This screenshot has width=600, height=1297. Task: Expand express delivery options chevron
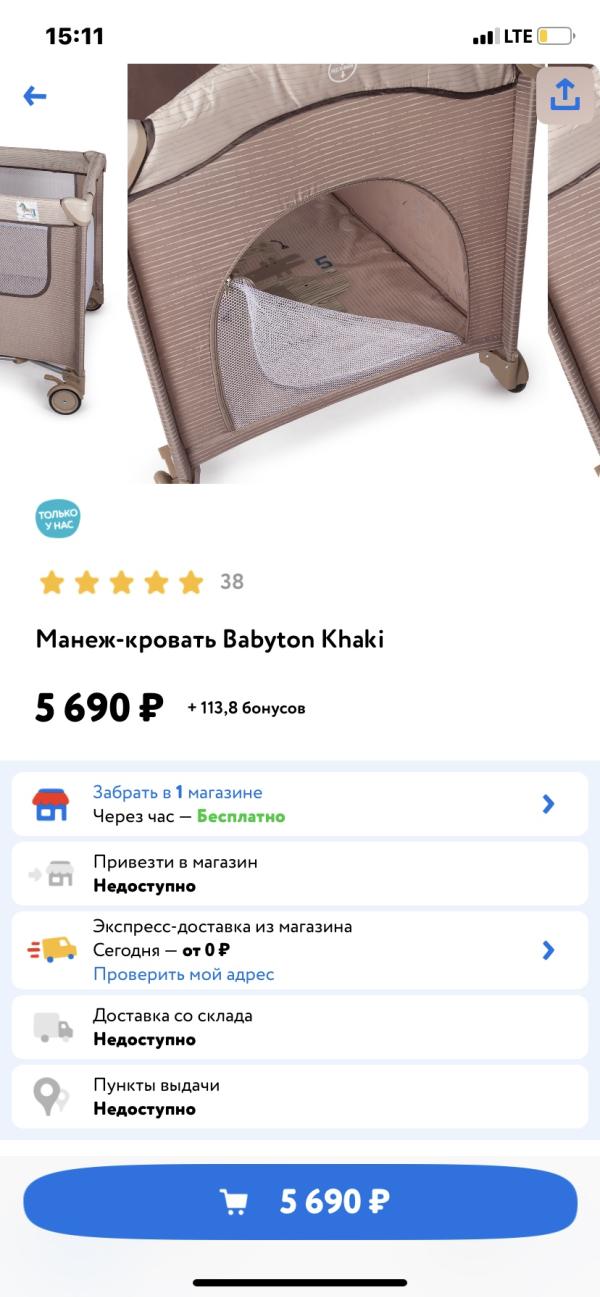[548, 950]
